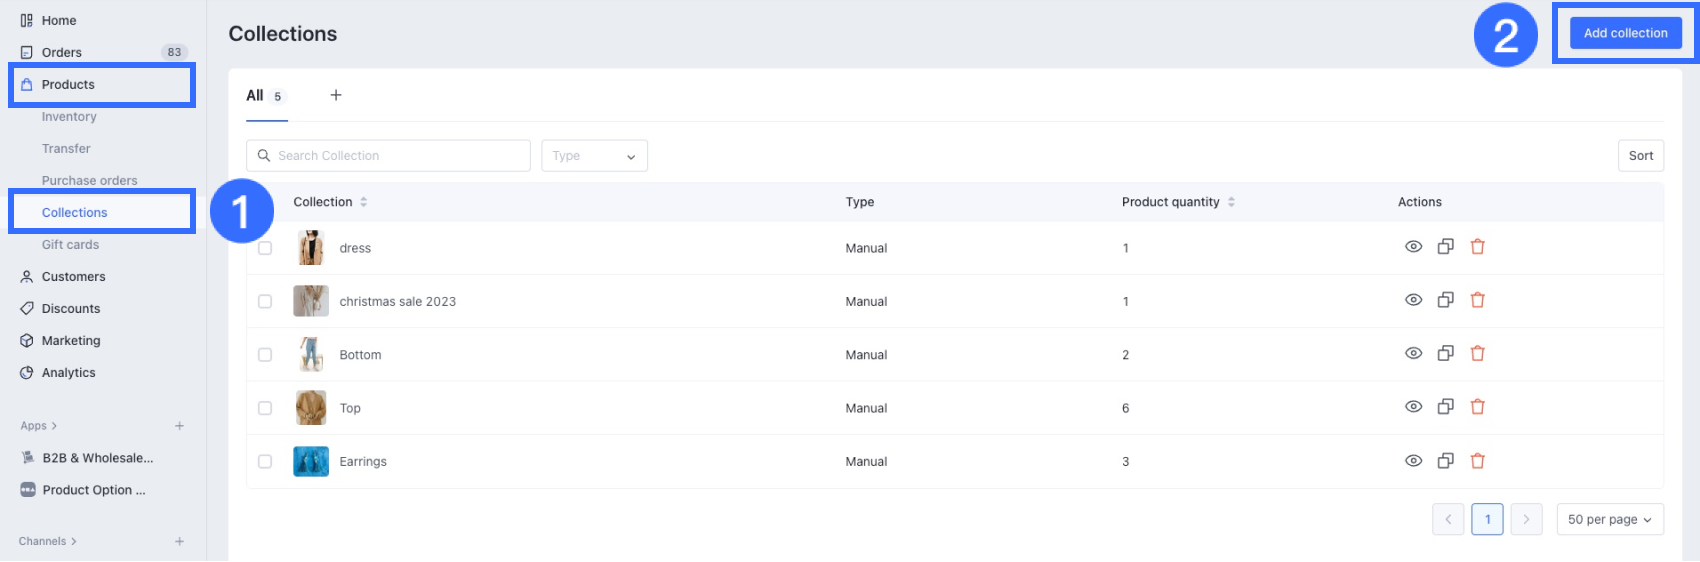Image resolution: width=1700 pixels, height=562 pixels.
Task: Click the Search Collection input field
Action: click(390, 156)
